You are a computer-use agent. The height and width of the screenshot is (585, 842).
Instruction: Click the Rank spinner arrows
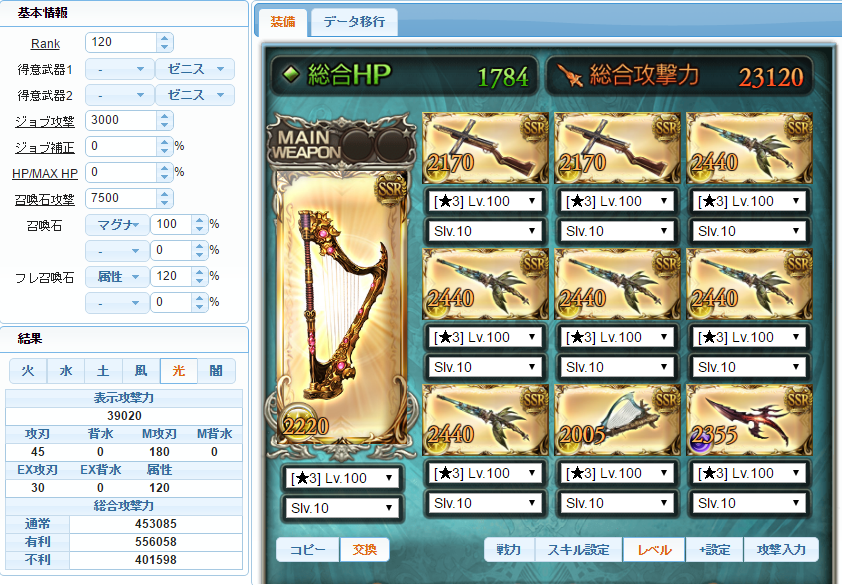pos(165,42)
